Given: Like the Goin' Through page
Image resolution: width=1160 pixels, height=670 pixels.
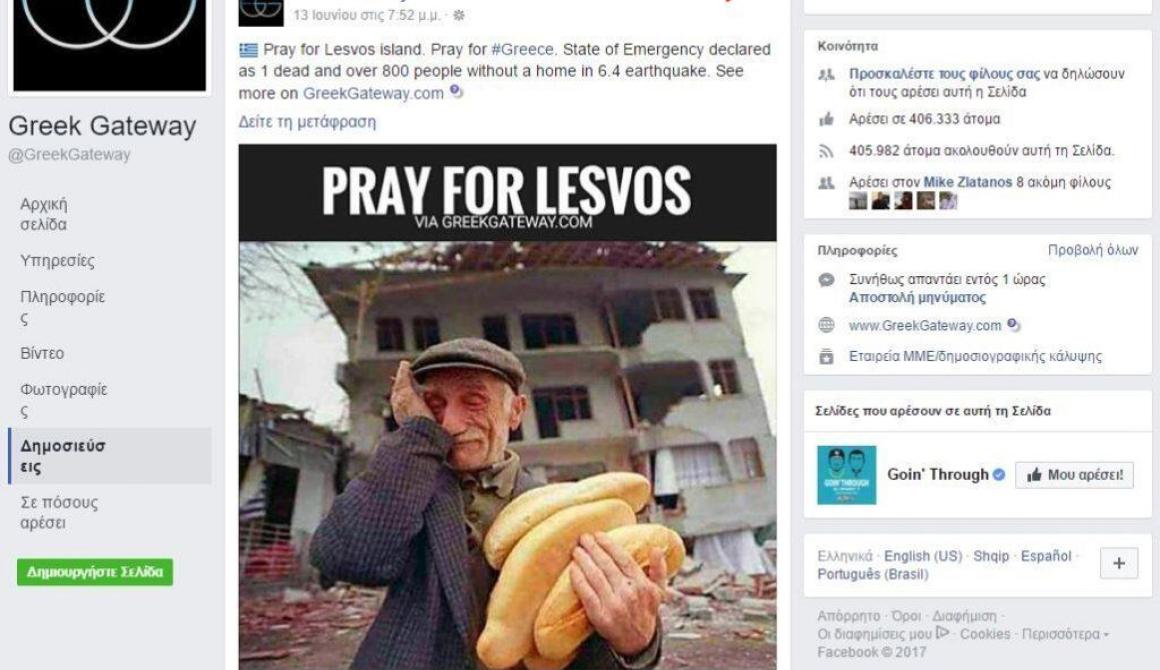Looking at the screenshot, I should 1074,475.
